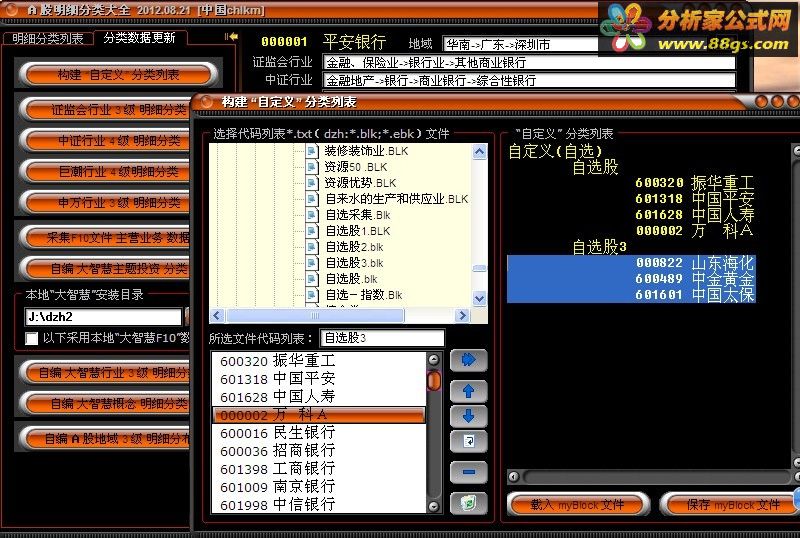Switch to the 分类数据更新 tab

[x=139, y=38]
